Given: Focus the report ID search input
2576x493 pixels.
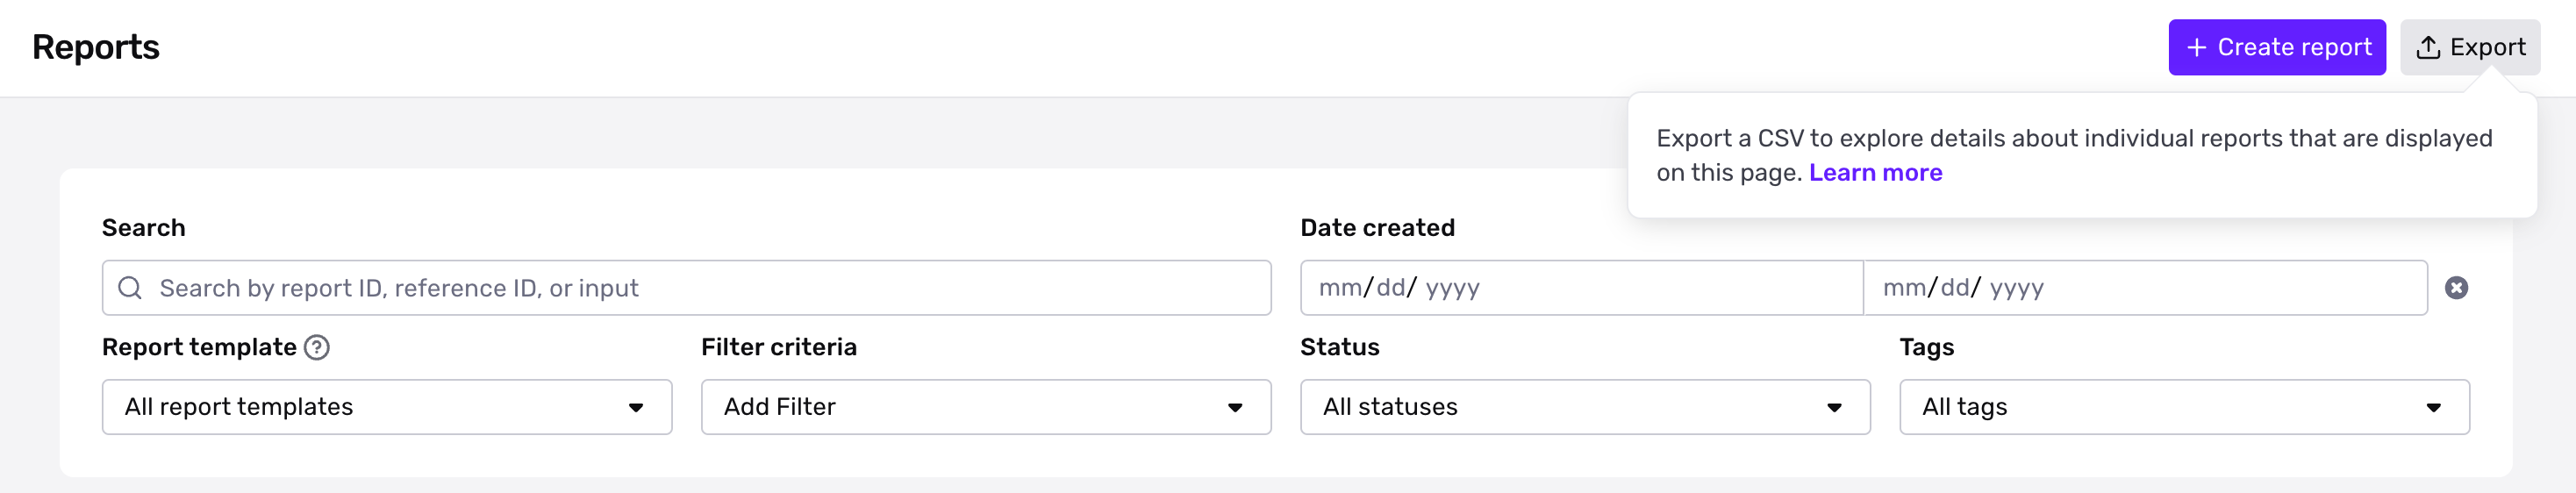Looking at the screenshot, I should coord(686,288).
